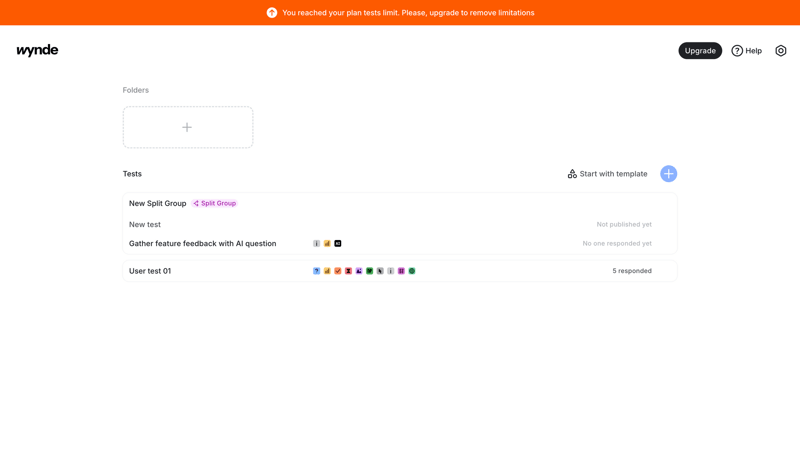Click yellow bar chart icon in User test 01
Screen dimensions: 800x470
[327, 271]
